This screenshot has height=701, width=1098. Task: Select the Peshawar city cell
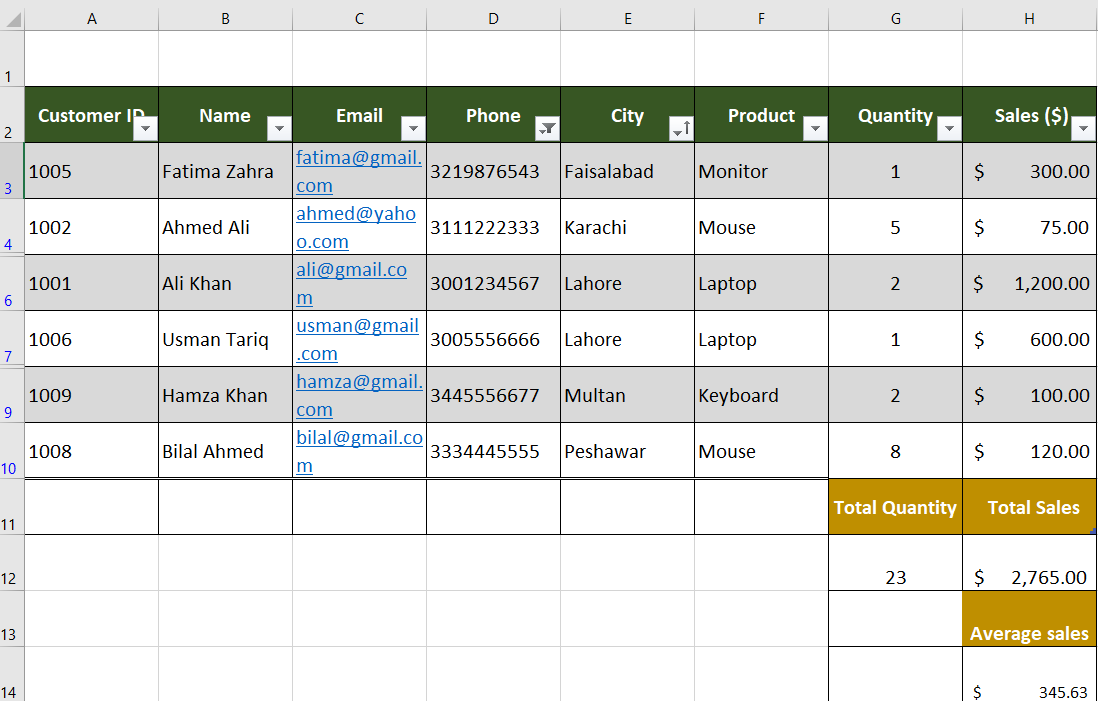(627, 451)
